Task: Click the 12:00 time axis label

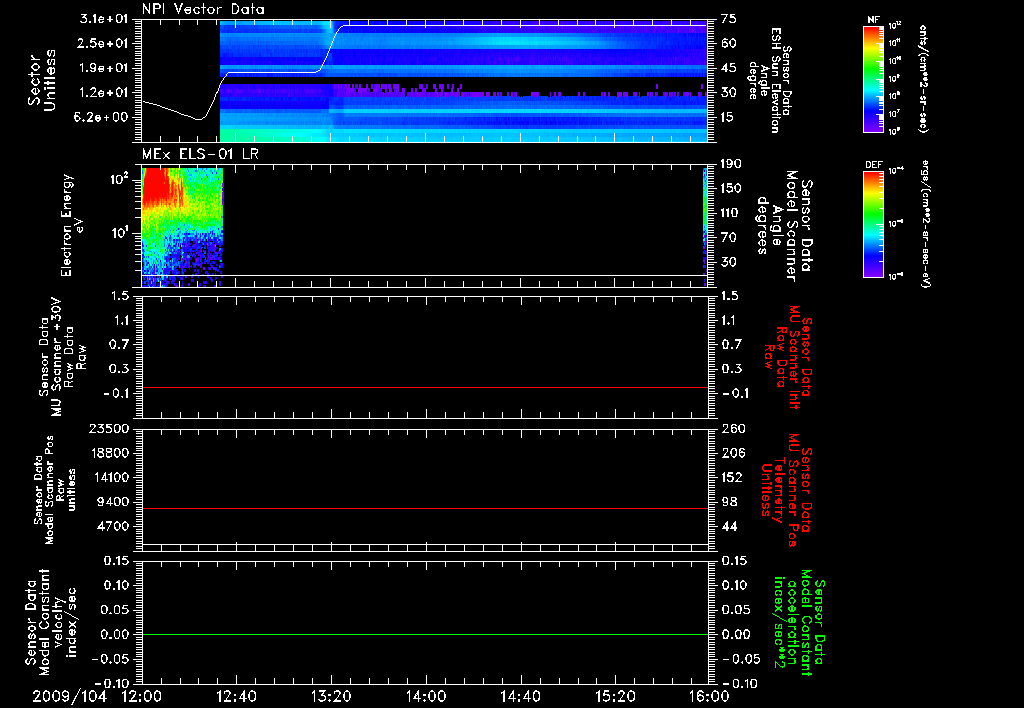Action: 142,696
